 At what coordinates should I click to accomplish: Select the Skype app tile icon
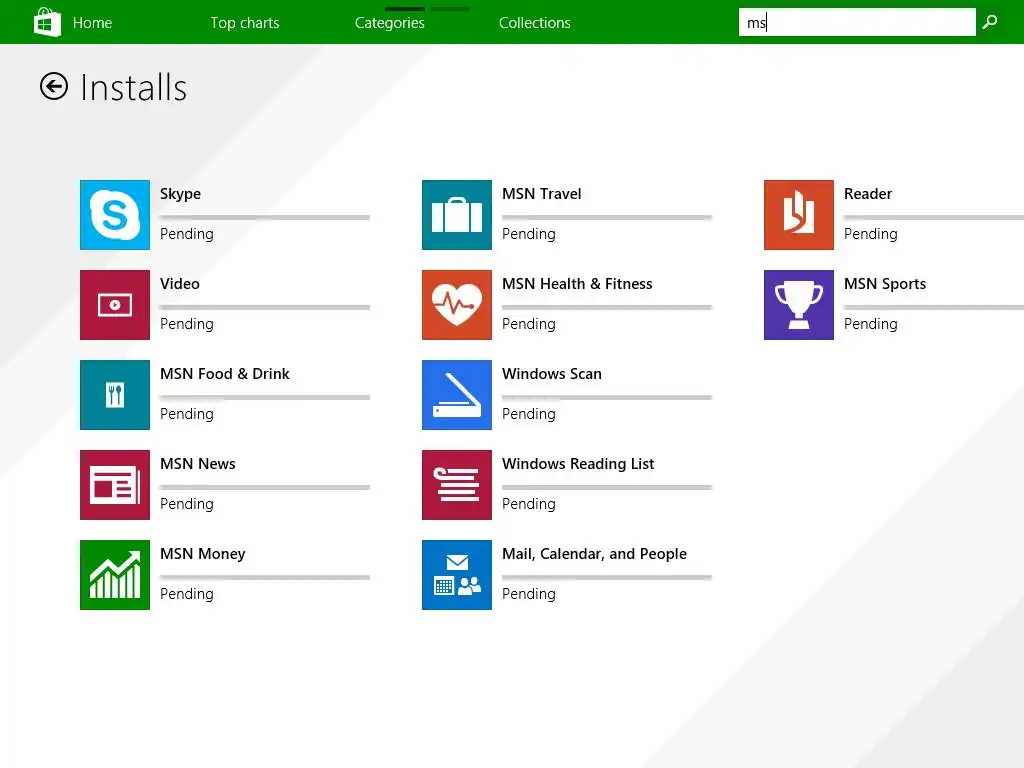tap(115, 215)
